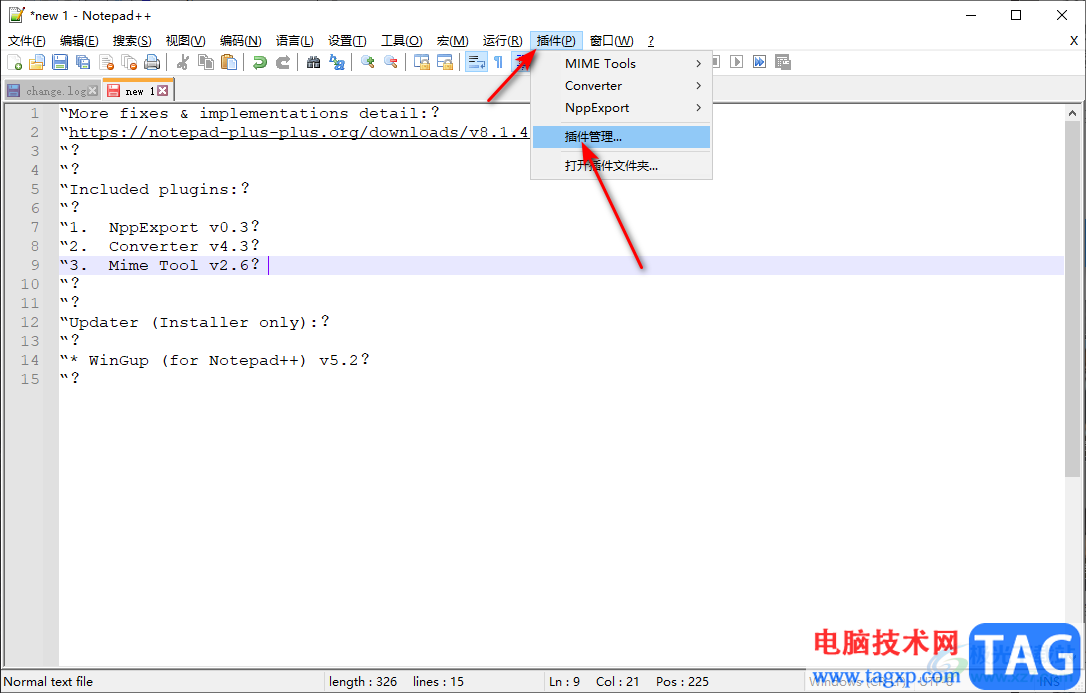The image size is (1086, 693).
Task: Click the 'WinGup (for Notepad++) v5.2' line
Action: click(x=215, y=360)
